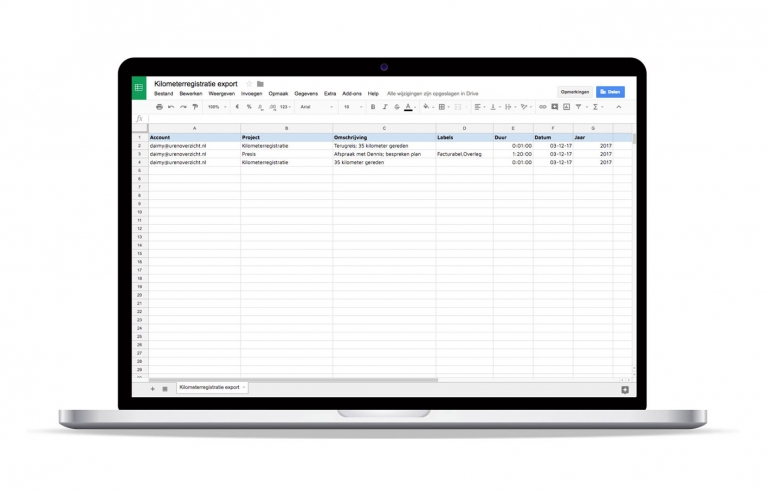Open the Weergeven menu
This screenshot has height=493, width=768.
pos(221,94)
